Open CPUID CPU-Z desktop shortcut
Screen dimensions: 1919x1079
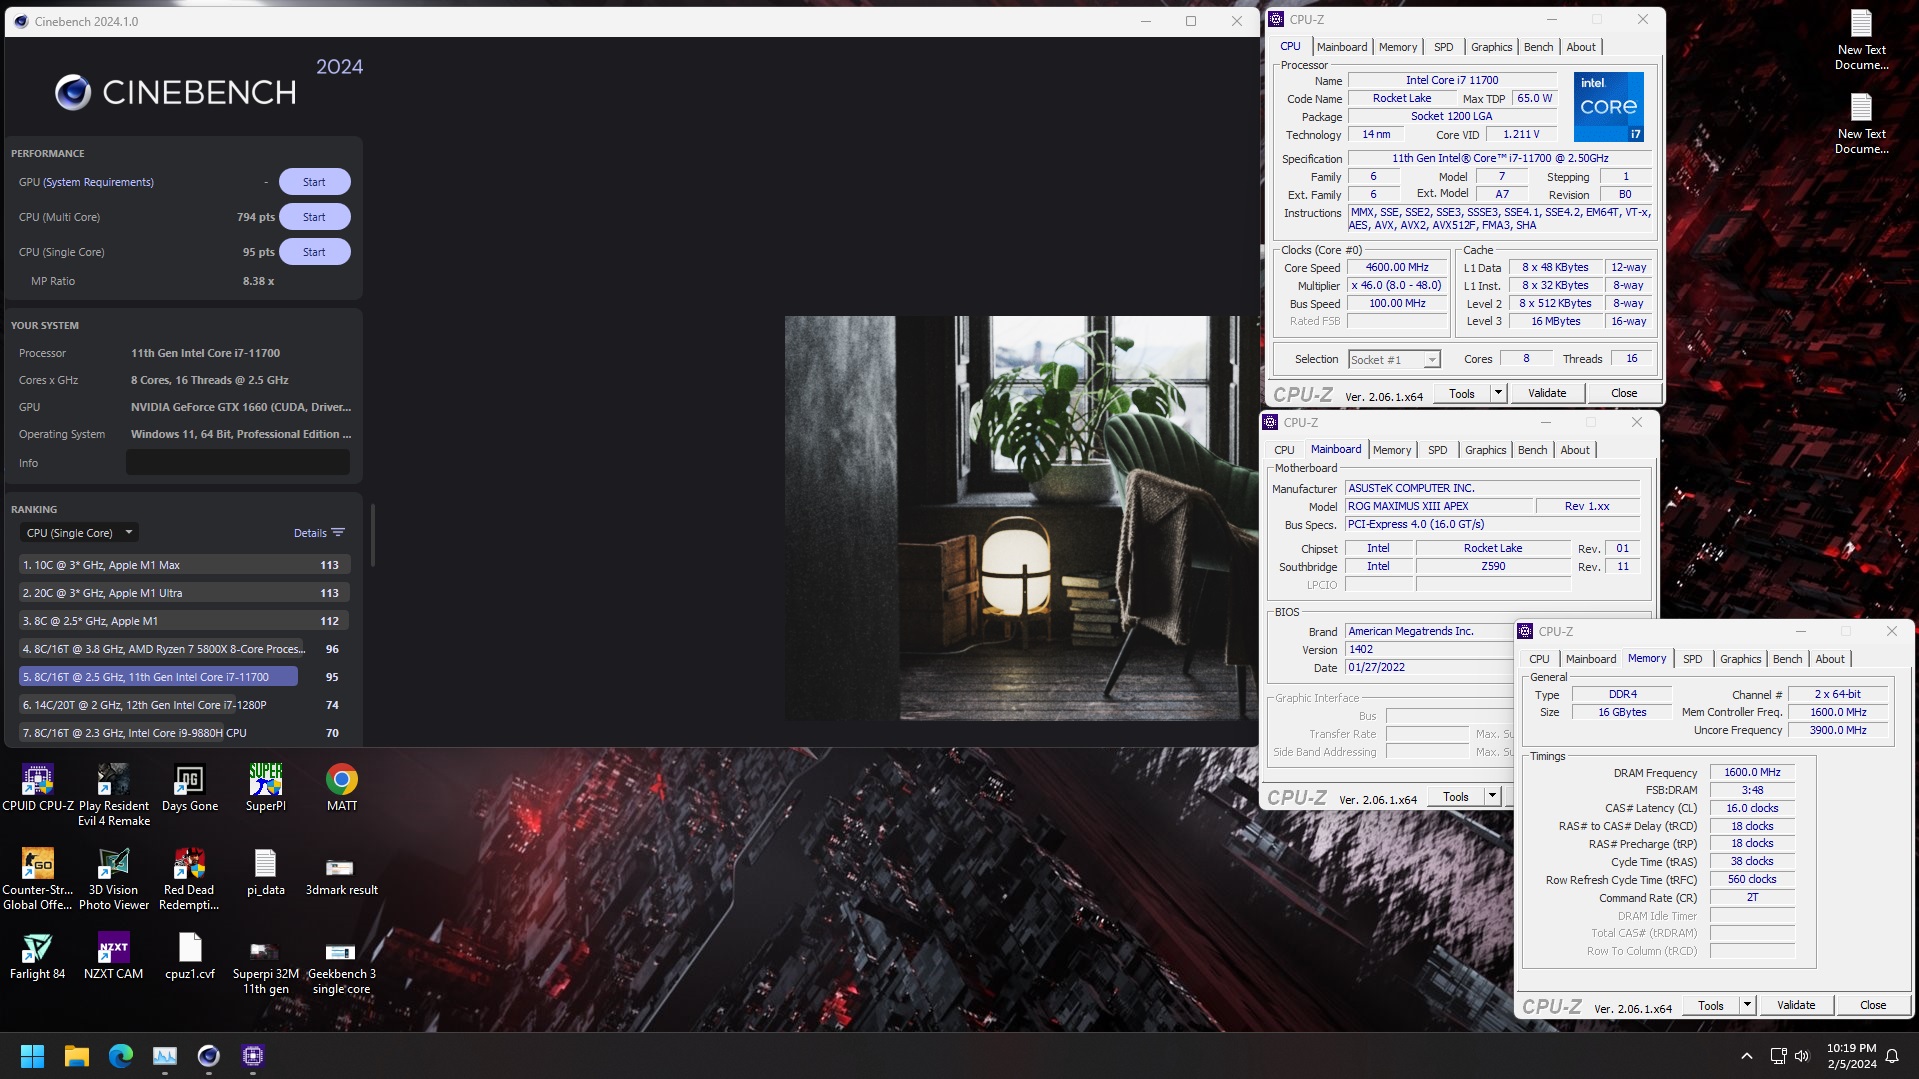[x=38, y=788]
